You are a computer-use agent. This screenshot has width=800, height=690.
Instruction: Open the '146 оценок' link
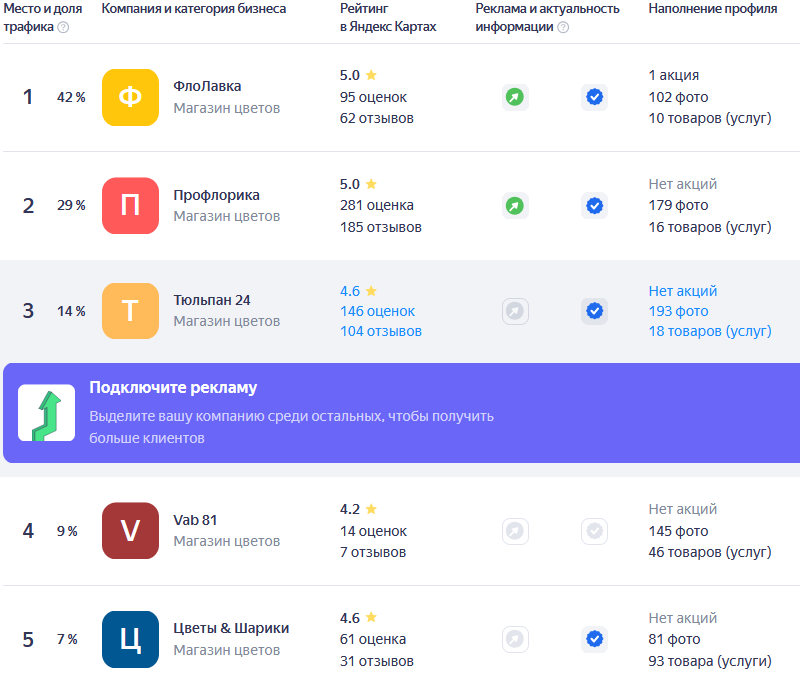378,311
